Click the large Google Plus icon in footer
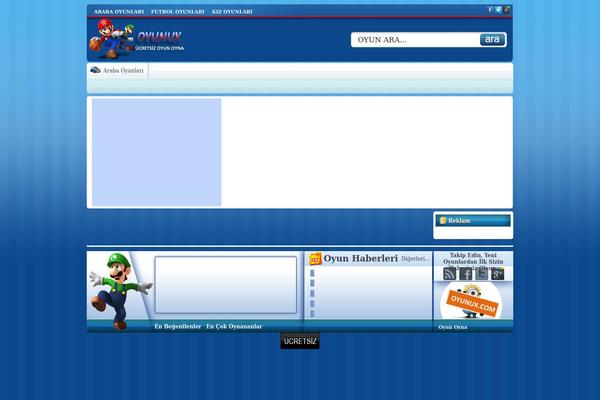600x400 pixels. coord(497,274)
